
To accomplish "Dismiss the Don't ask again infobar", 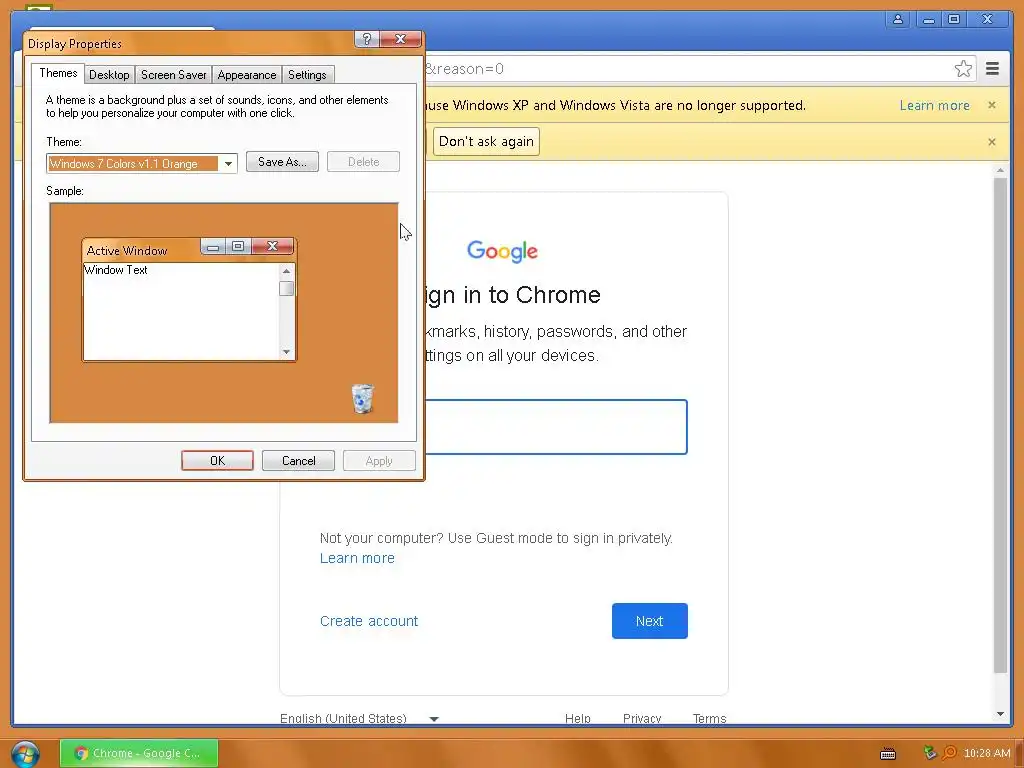I will (991, 142).
